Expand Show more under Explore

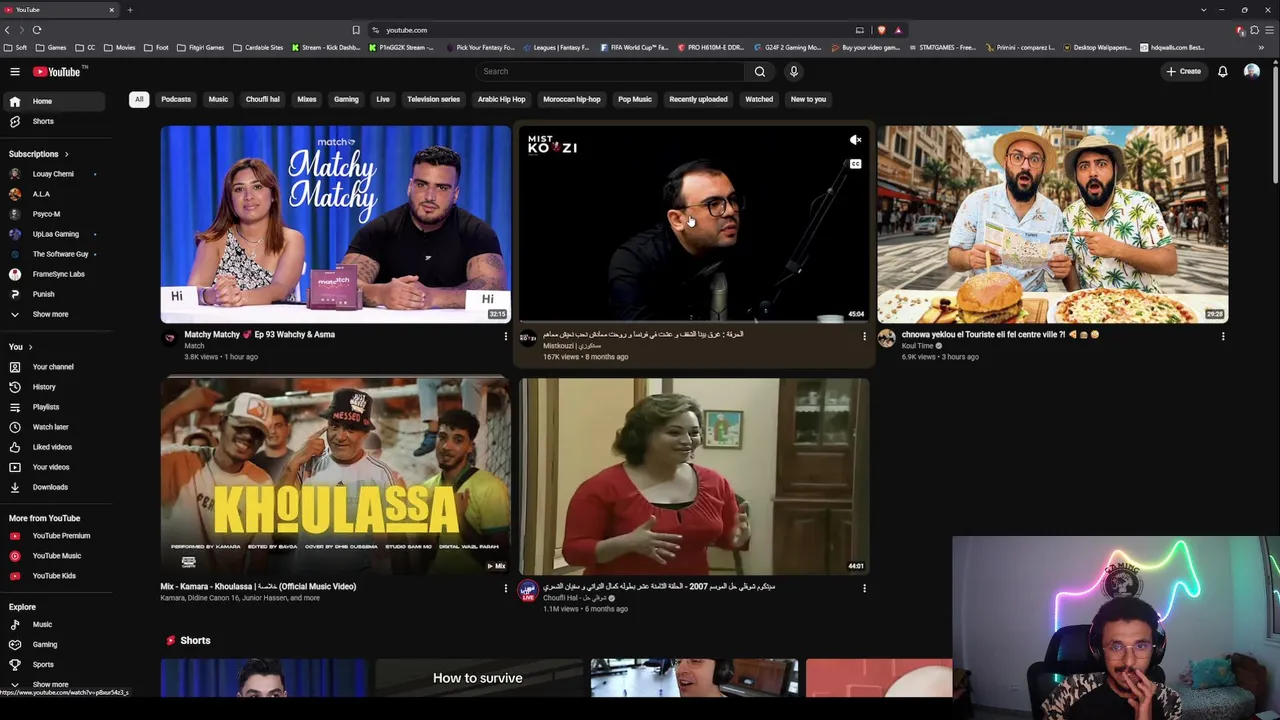point(53,685)
